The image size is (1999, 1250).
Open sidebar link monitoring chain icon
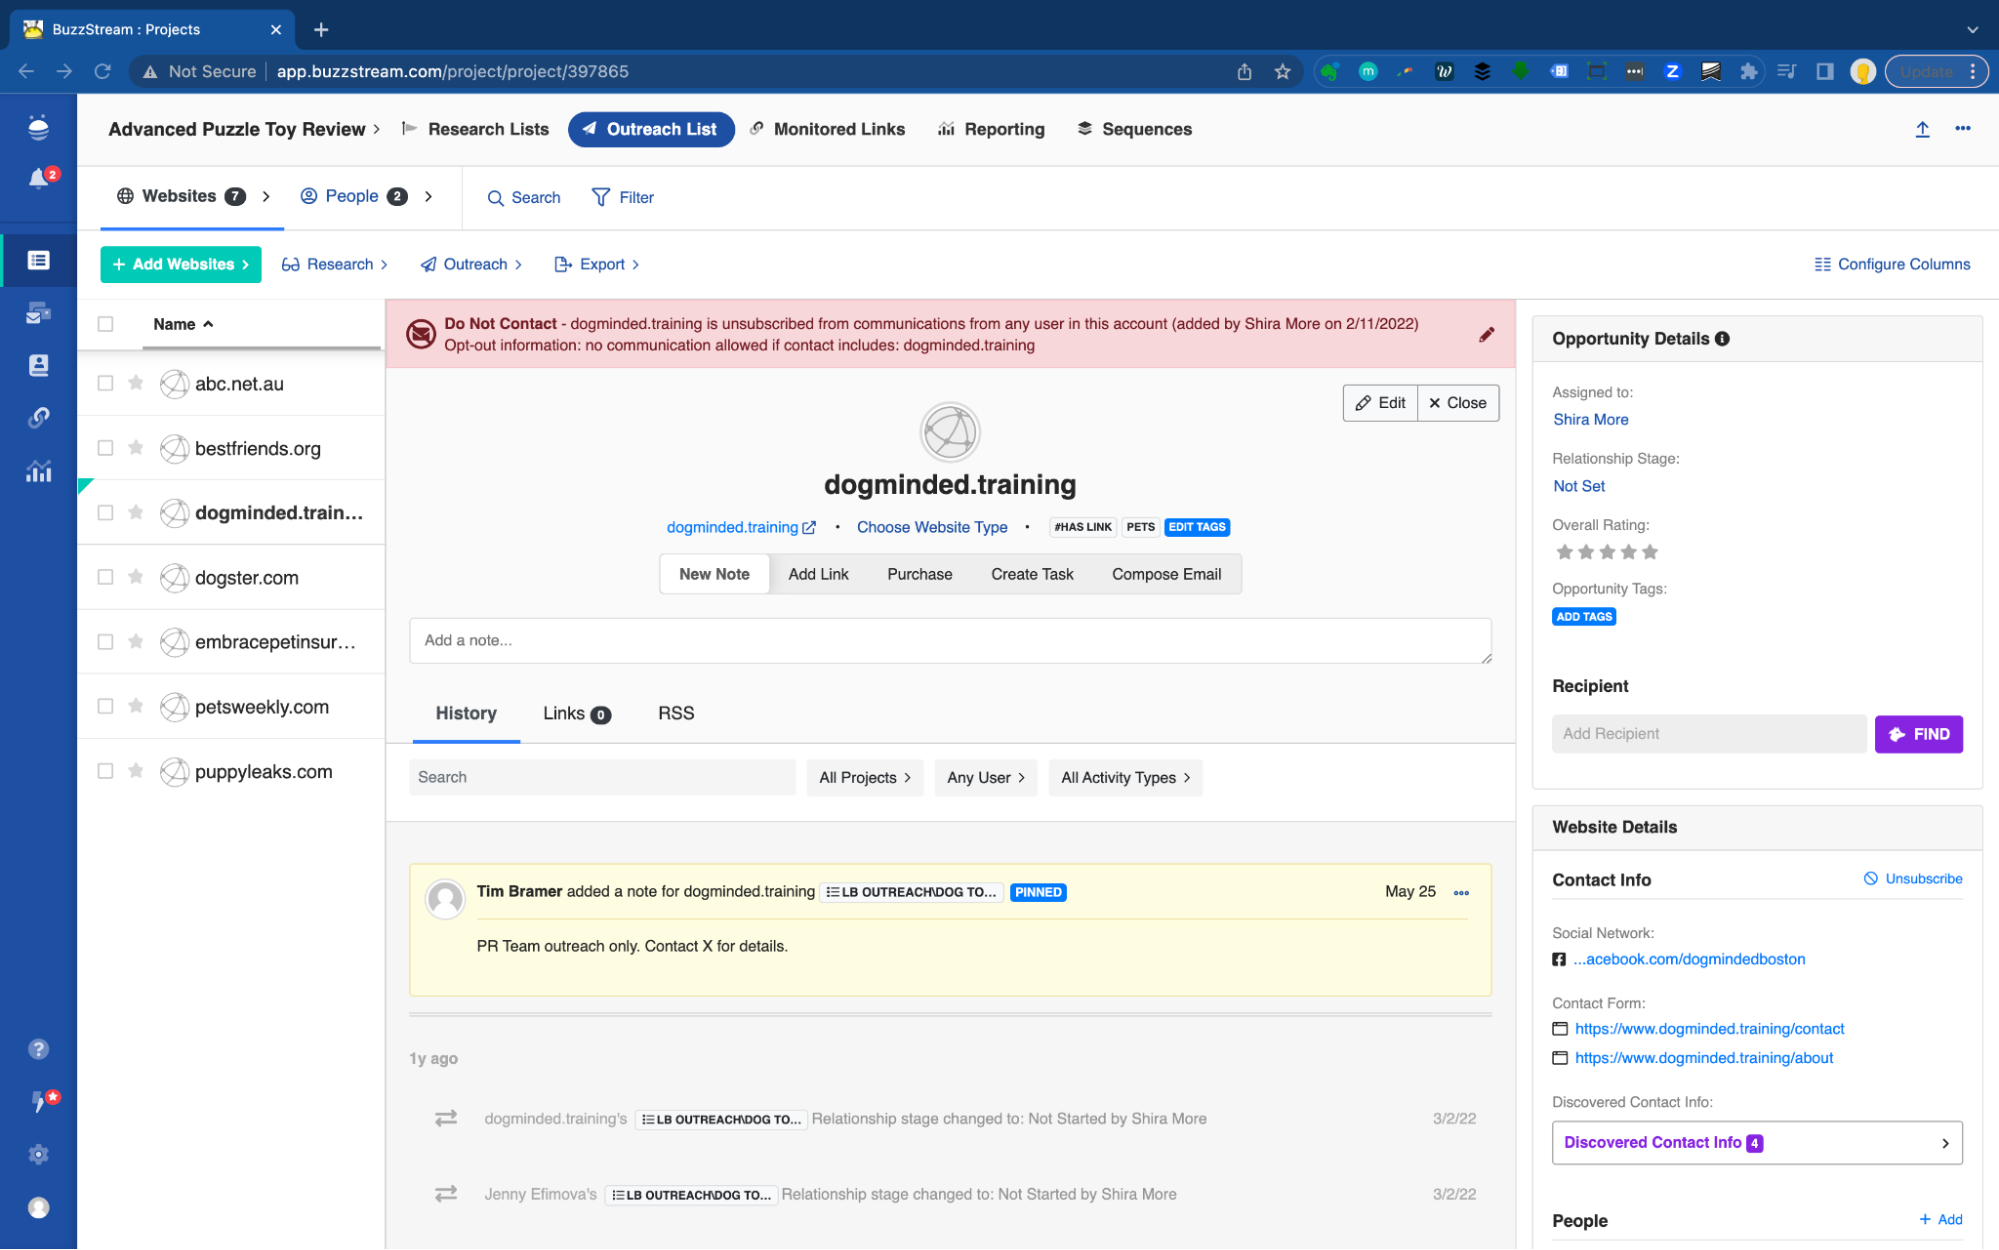pyautogui.click(x=38, y=418)
